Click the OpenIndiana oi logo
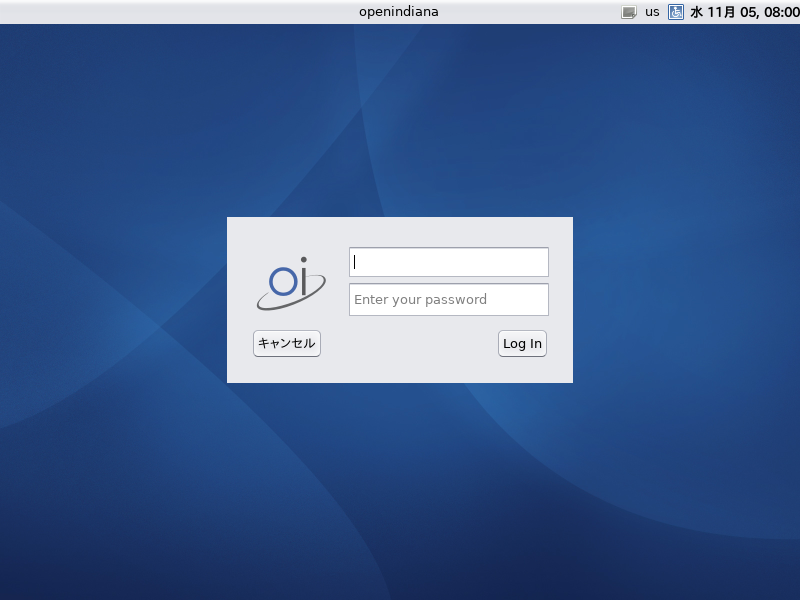800x600 pixels. click(x=291, y=284)
